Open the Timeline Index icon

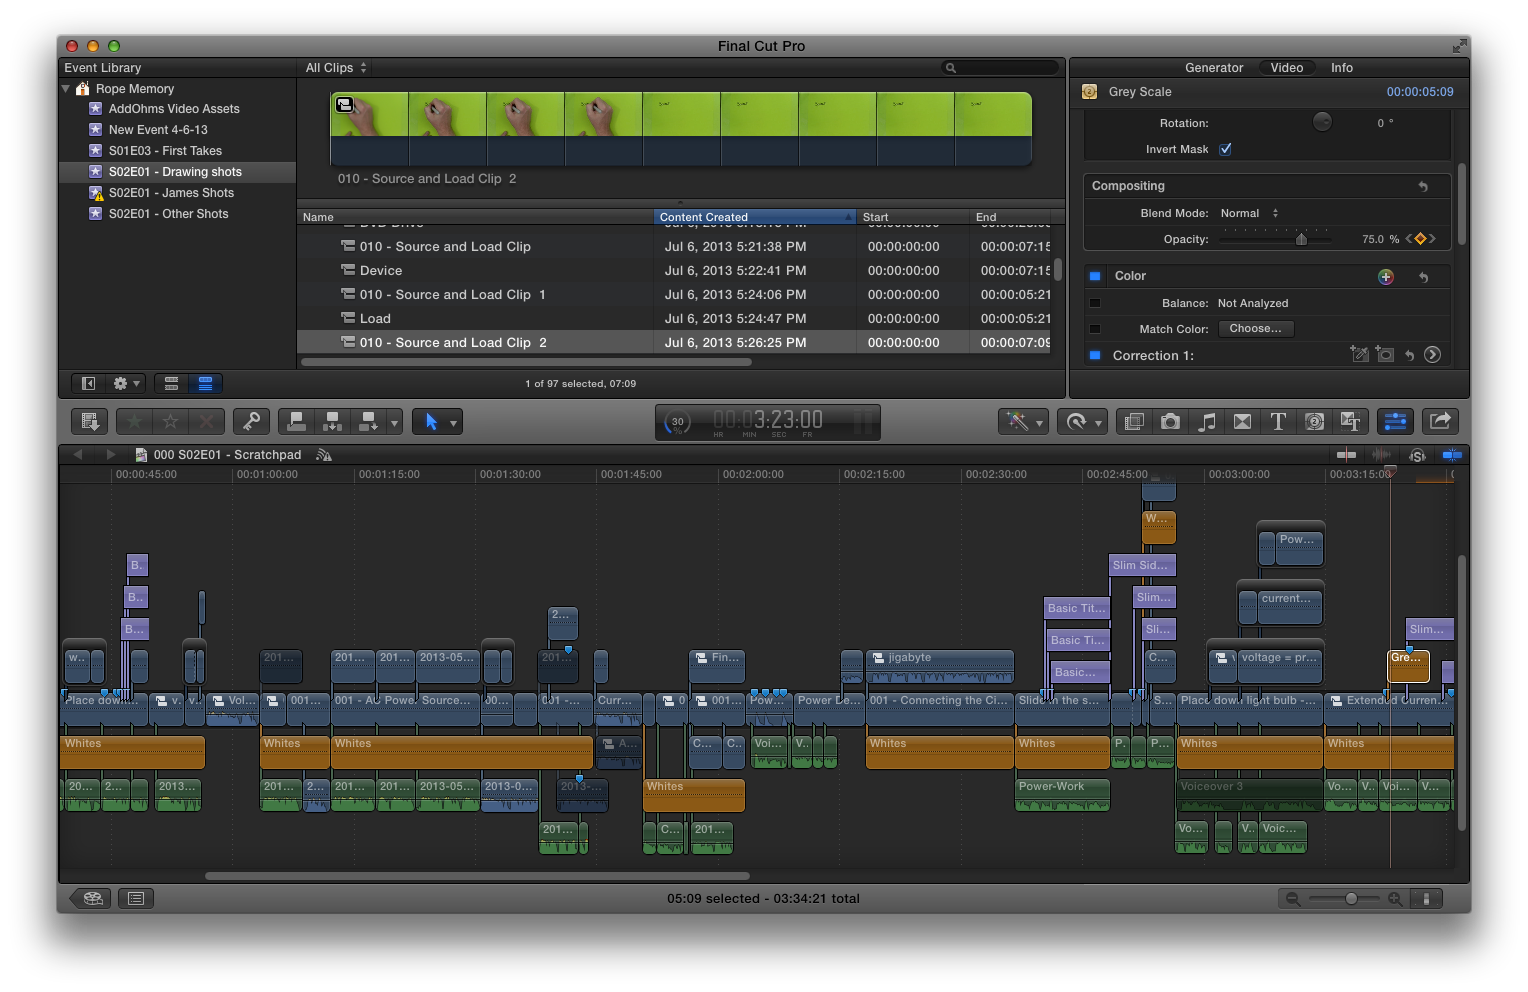(136, 898)
